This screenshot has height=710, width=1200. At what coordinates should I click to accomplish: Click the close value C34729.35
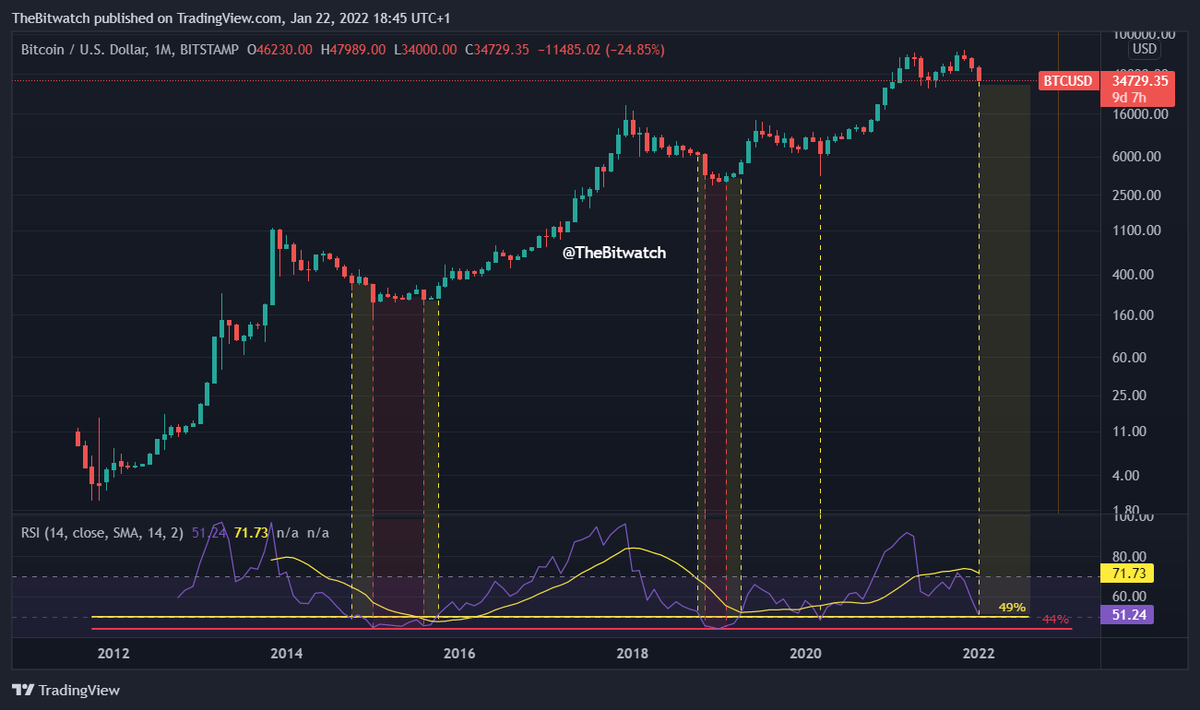coord(497,49)
